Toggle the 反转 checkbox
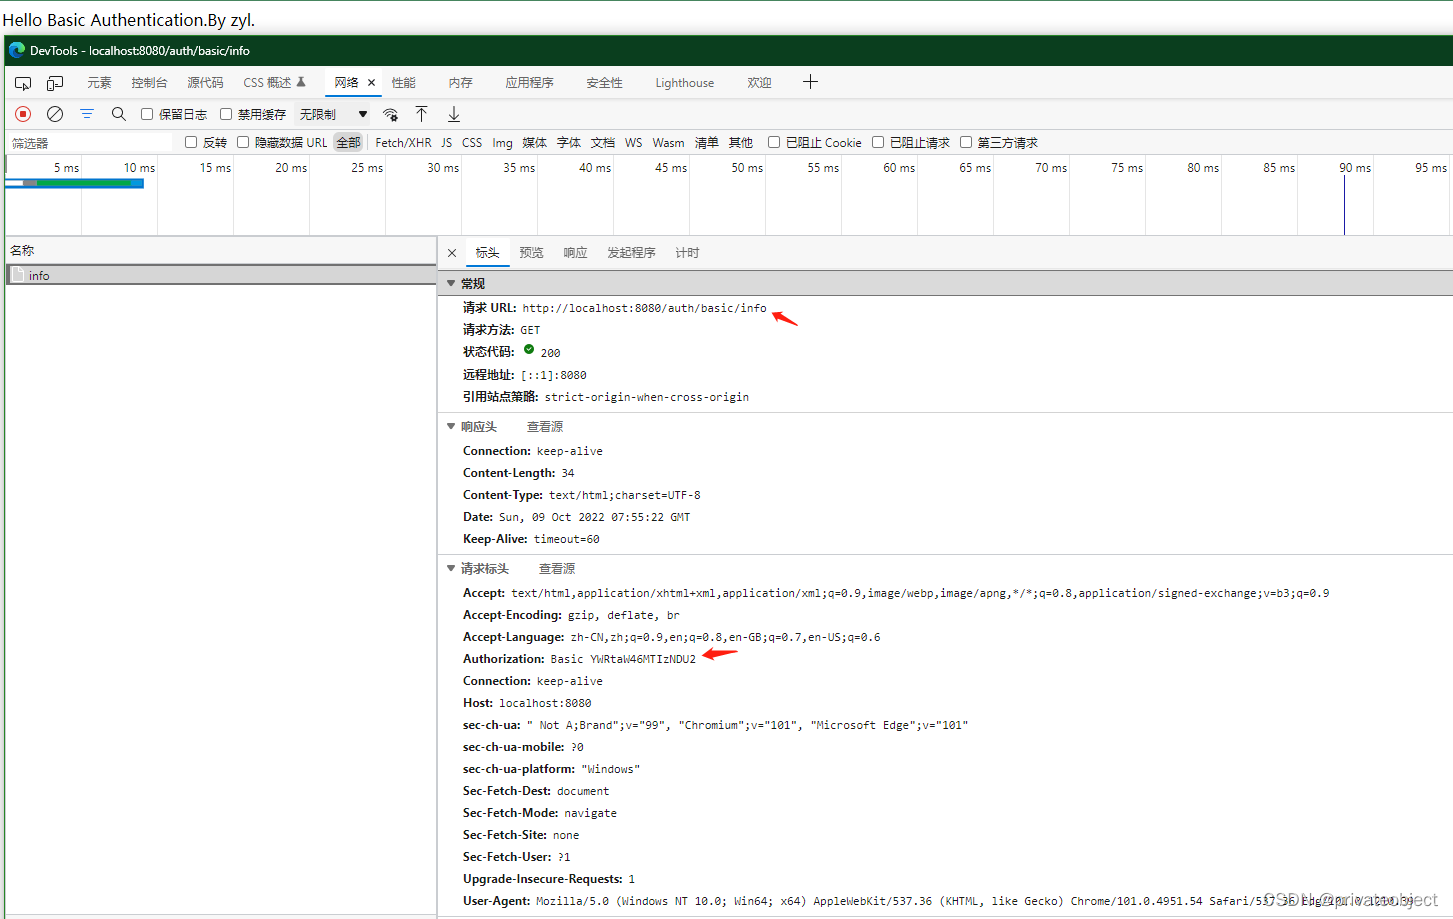This screenshot has width=1453, height=919. point(191,142)
